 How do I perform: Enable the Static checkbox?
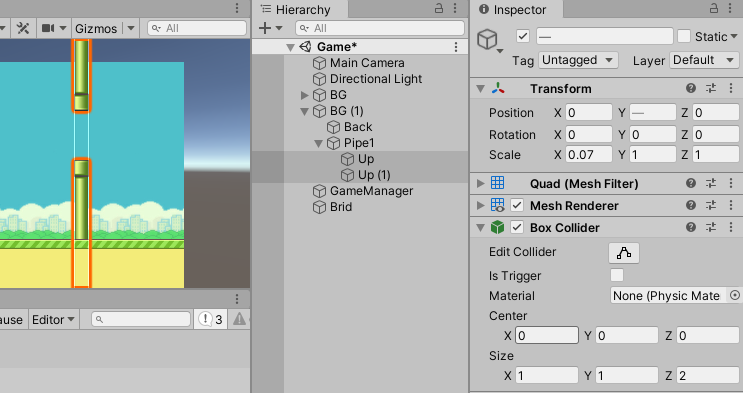pos(684,36)
